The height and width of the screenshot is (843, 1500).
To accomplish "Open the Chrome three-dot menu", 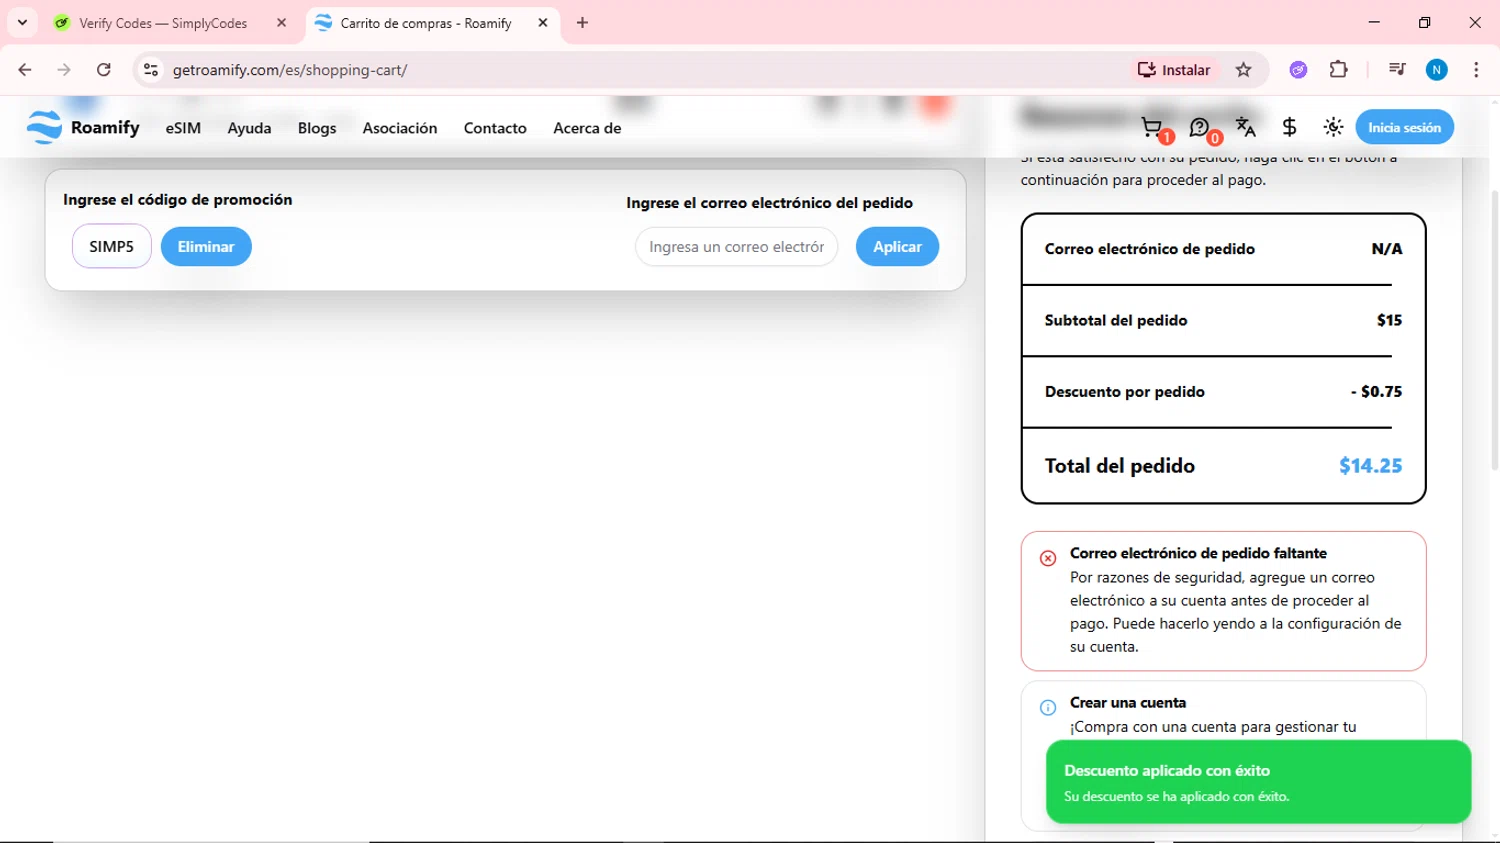I will click(1476, 69).
